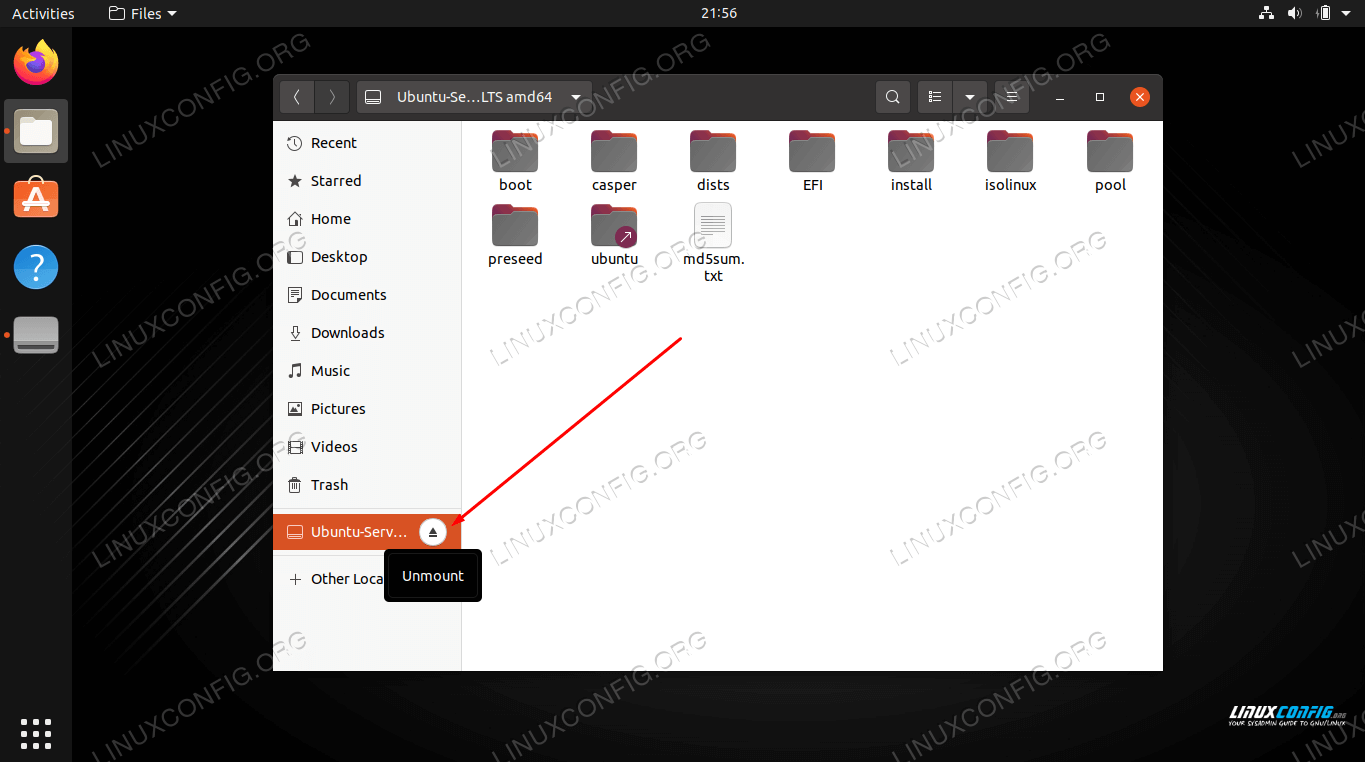This screenshot has height=762, width=1365.
Task: Select the casper folder
Action: pos(614,160)
